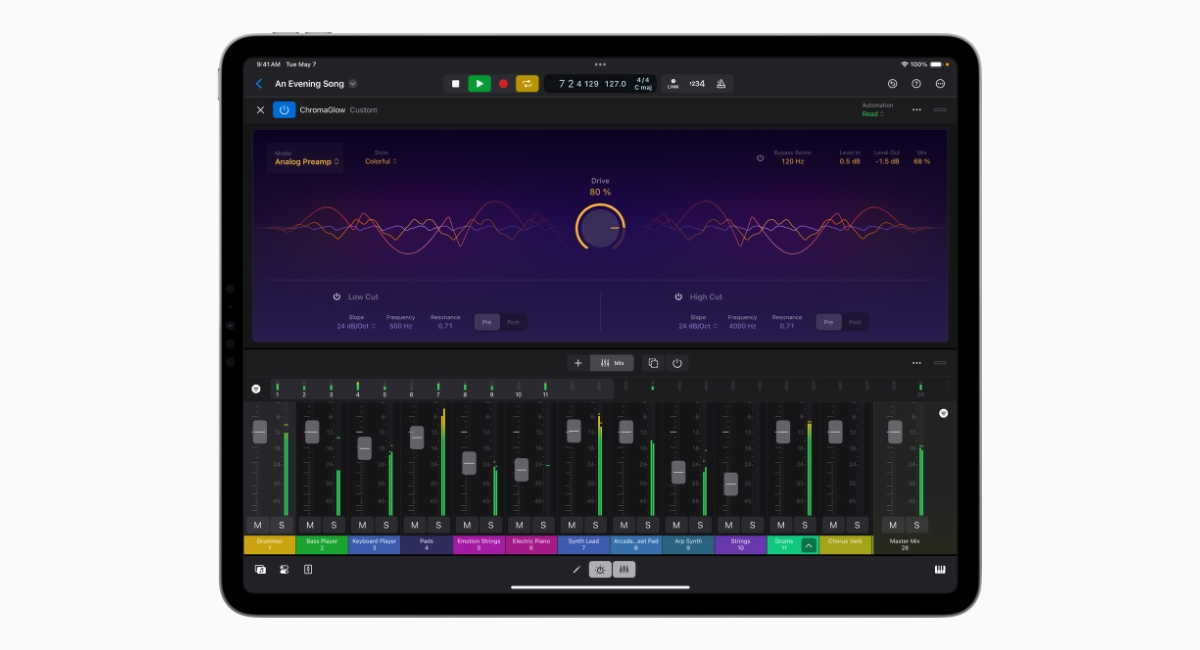Enable the 1234 count-in icon
The height and width of the screenshot is (650, 1200).
click(x=697, y=83)
